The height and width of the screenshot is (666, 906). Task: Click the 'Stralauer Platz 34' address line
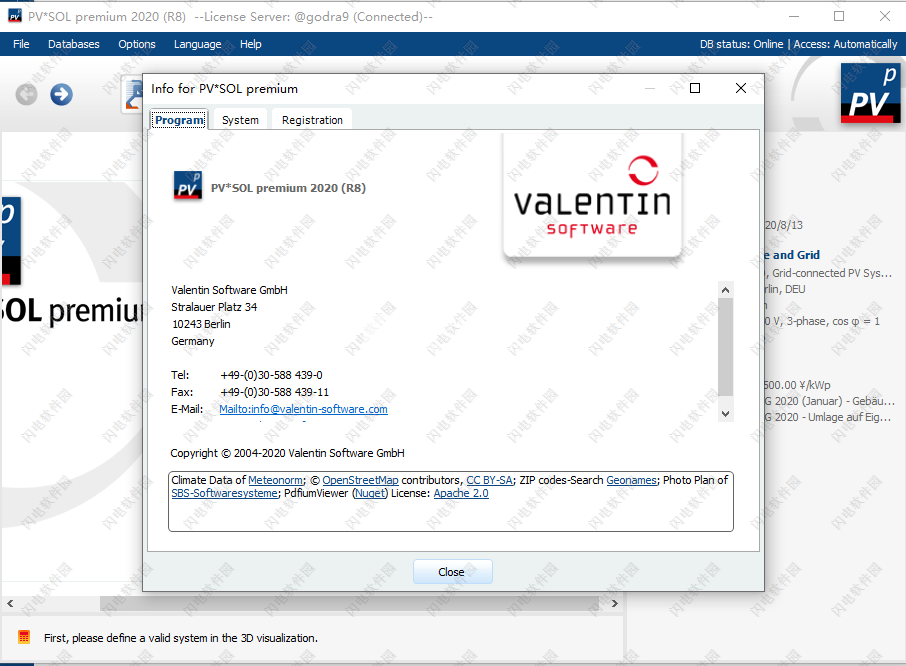[214, 307]
